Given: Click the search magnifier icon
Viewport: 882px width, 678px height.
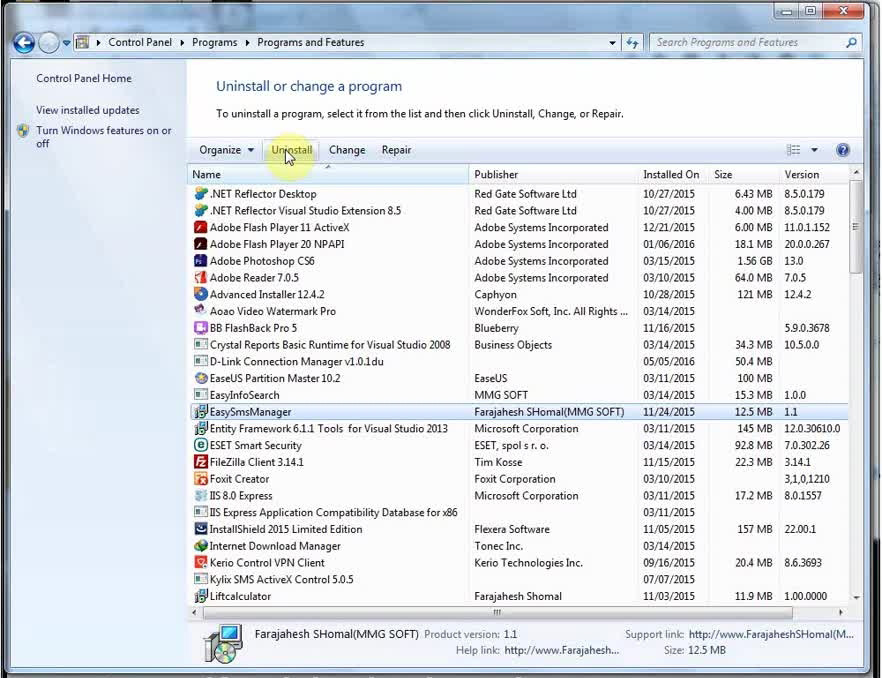Looking at the screenshot, I should (x=851, y=42).
